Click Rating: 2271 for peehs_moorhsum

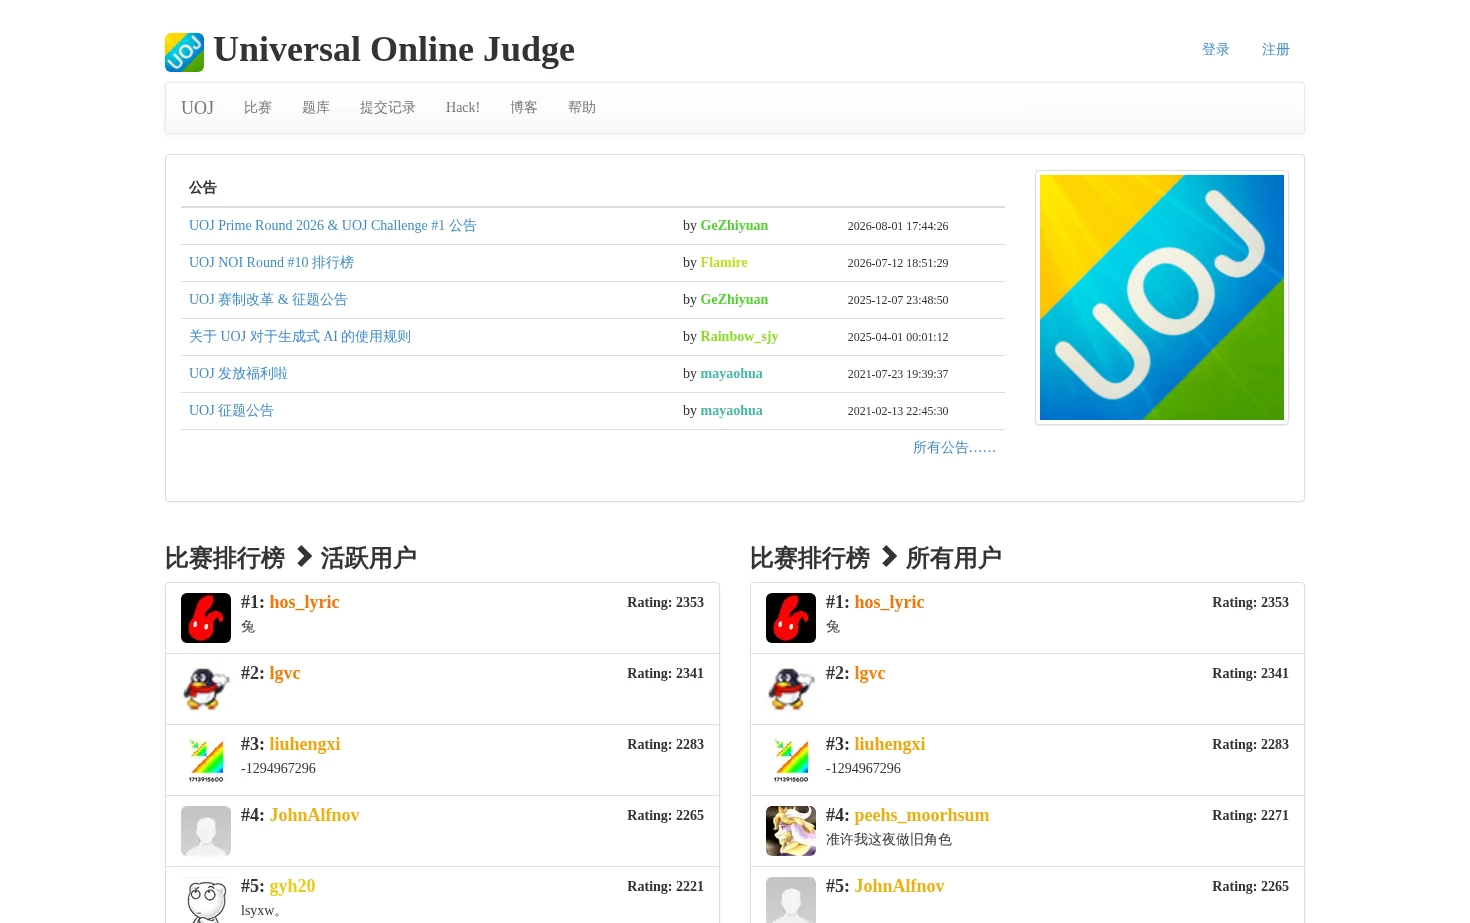(x=1250, y=815)
